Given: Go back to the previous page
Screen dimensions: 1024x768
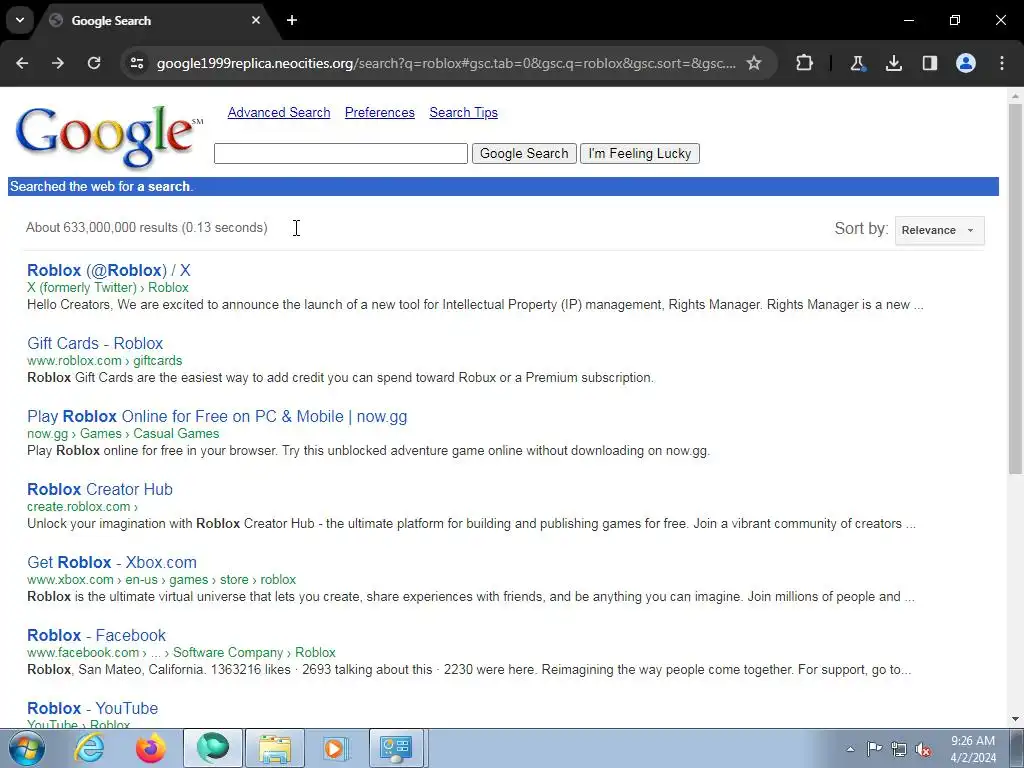Looking at the screenshot, I should pyautogui.click(x=22, y=63).
